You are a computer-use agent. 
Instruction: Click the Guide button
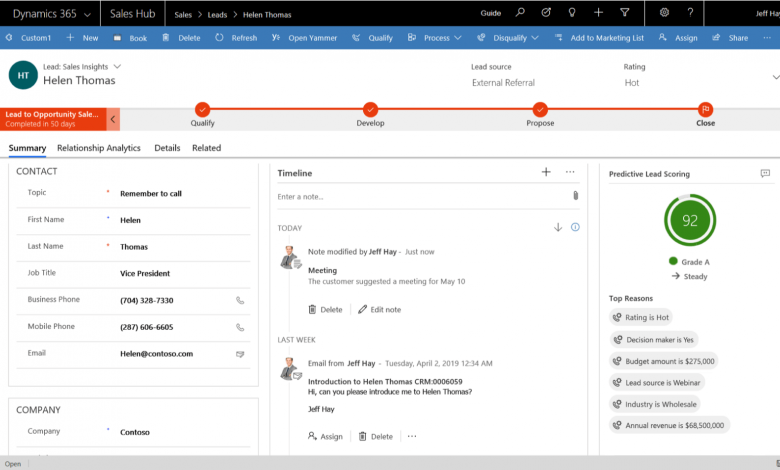(x=490, y=13)
